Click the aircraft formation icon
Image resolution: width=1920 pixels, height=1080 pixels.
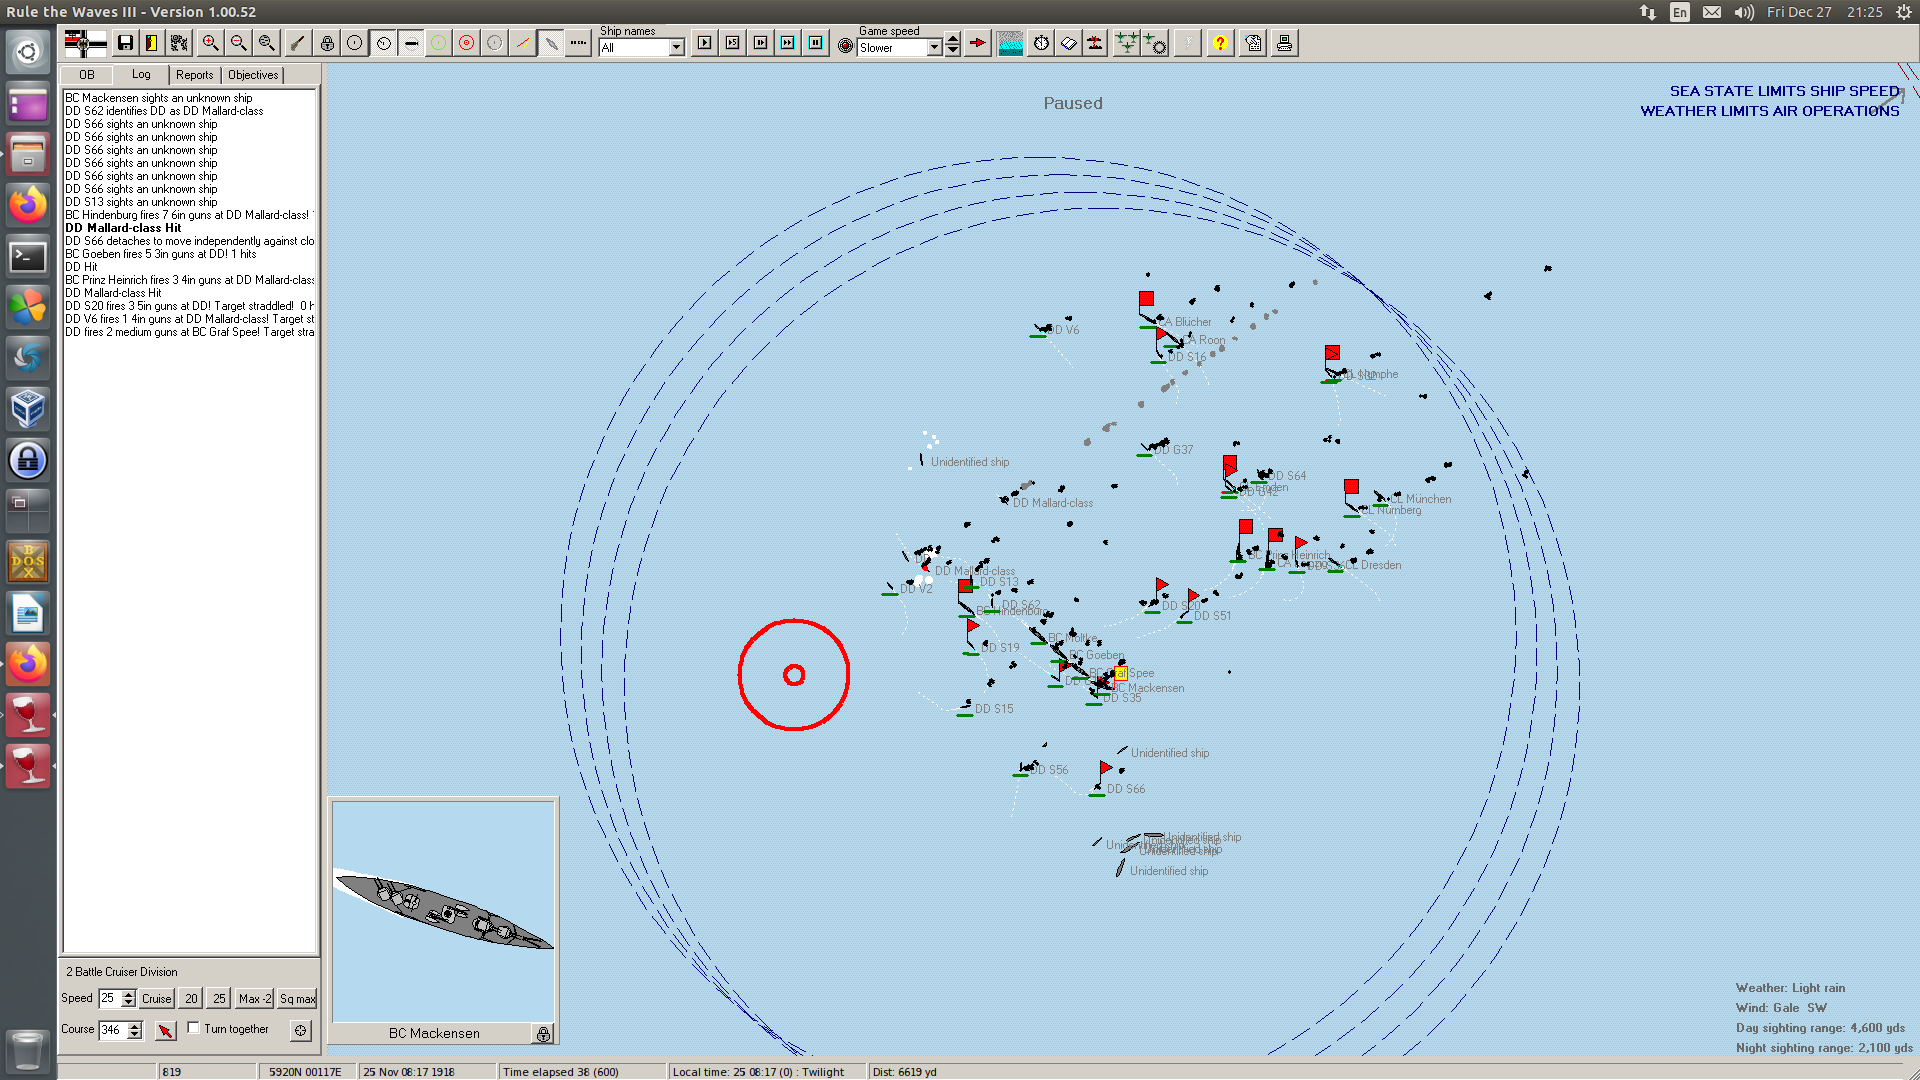pos(1126,43)
